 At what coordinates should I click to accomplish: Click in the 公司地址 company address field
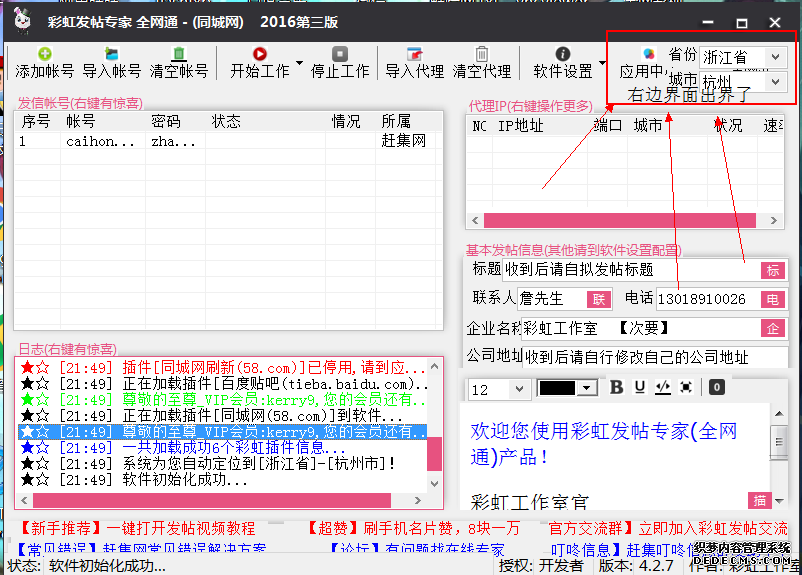point(655,357)
